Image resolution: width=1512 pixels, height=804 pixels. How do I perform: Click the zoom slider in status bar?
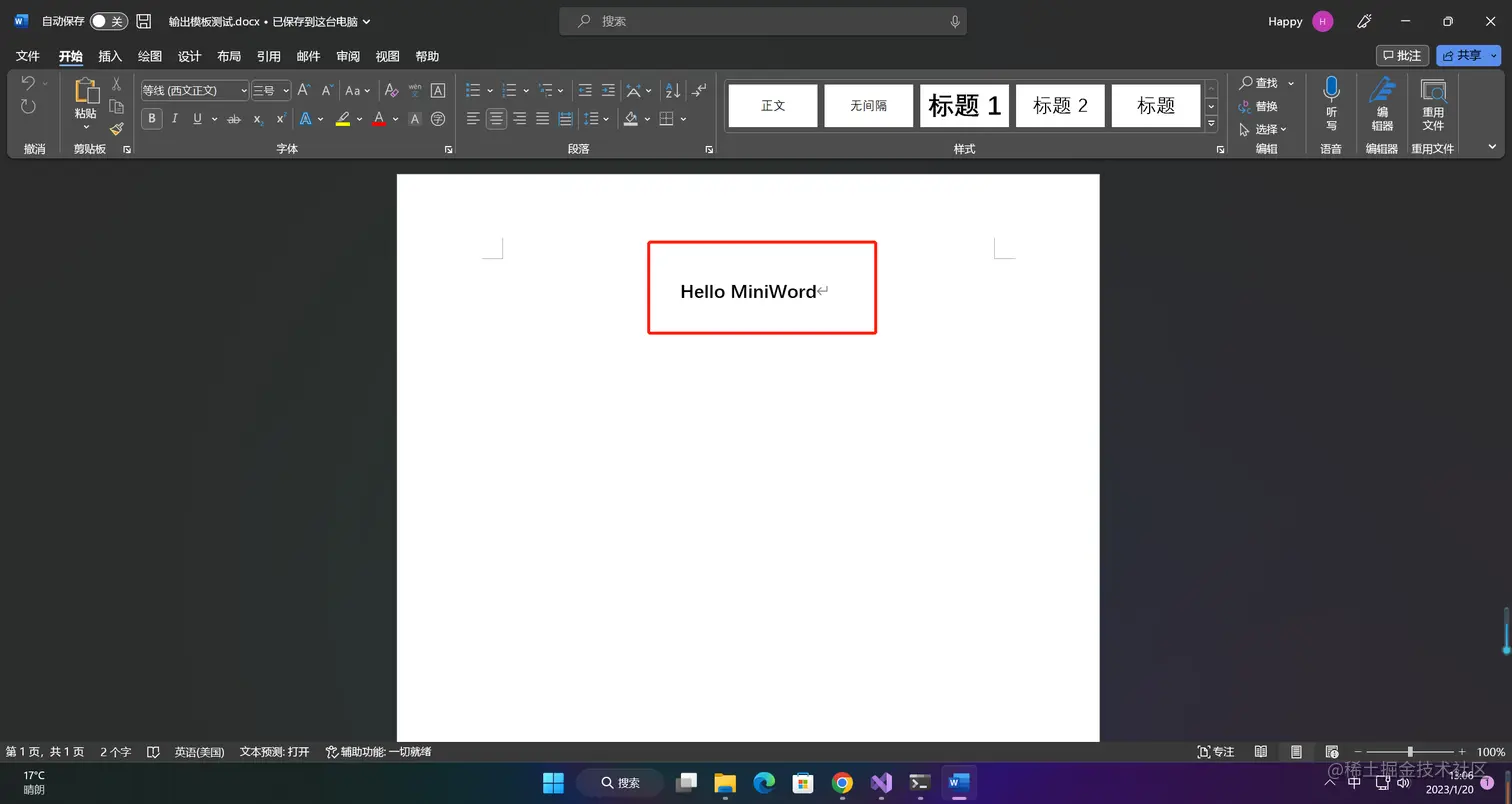[x=1410, y=752]
